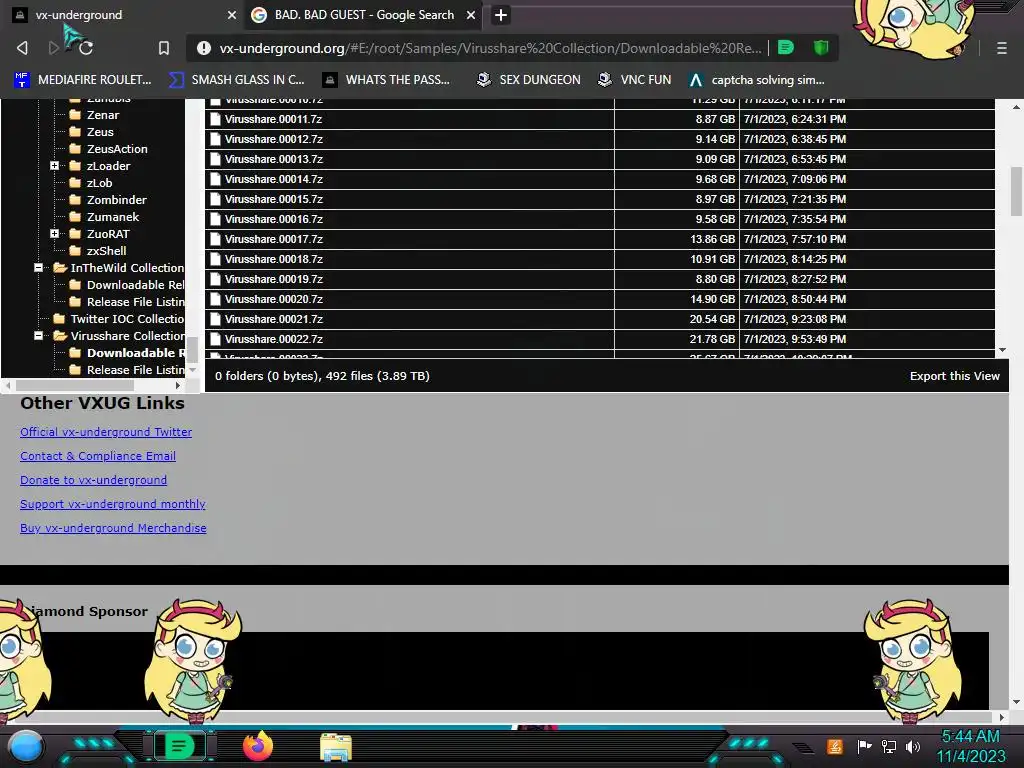
Task: Click the folder tree horizontal scrollbar
Action: point(74,385)
